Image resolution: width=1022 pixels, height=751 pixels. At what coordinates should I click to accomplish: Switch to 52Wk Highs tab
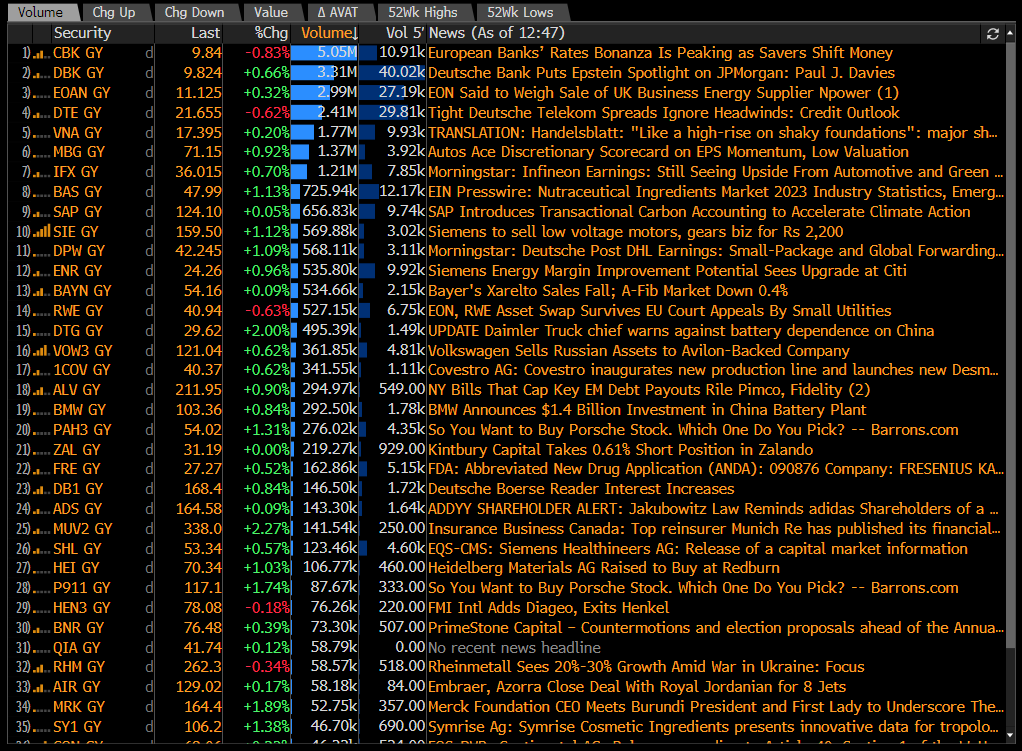(x=423, y=12)
